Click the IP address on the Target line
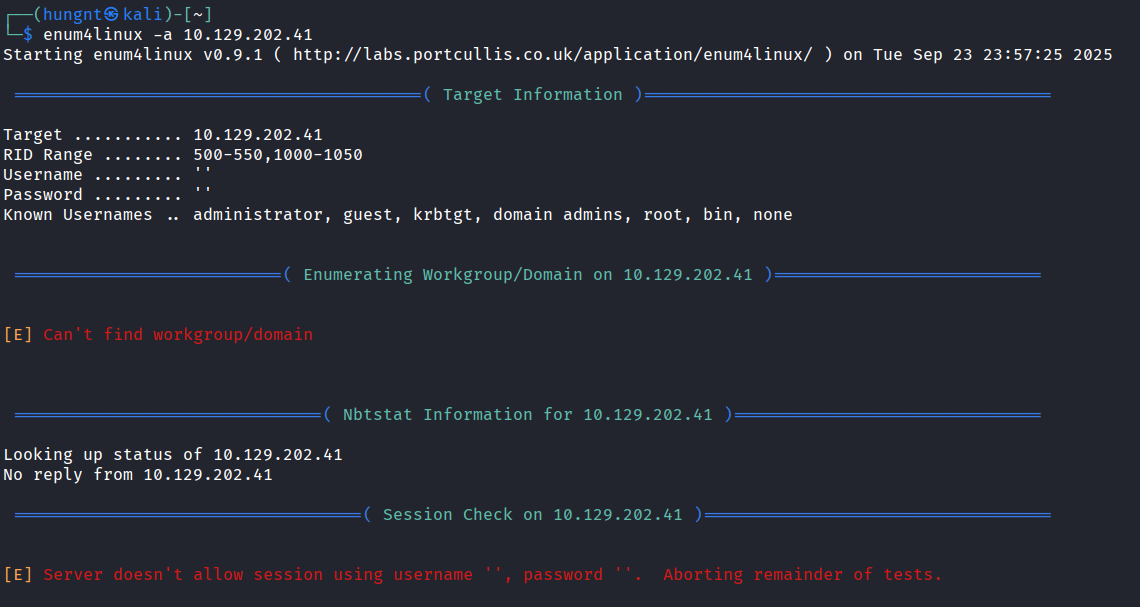The width and height of the screenshot is (1140, 607). coord(258,134)
